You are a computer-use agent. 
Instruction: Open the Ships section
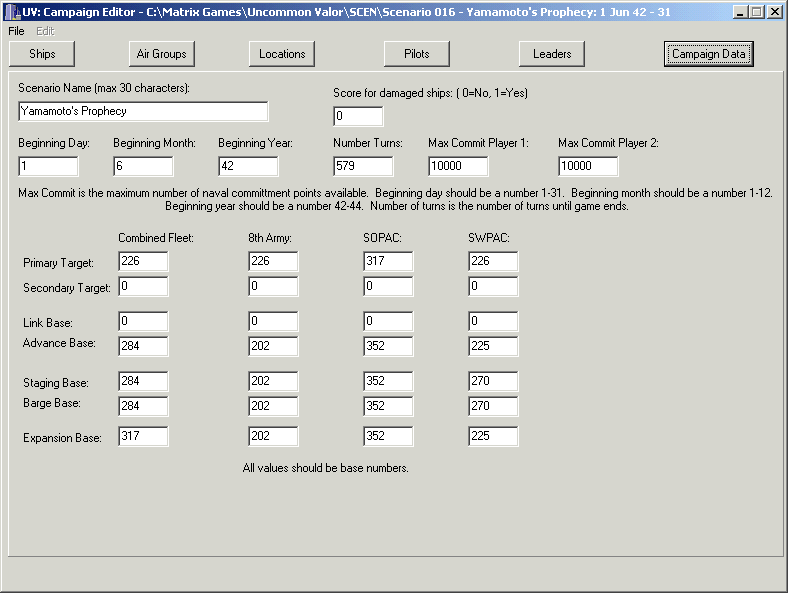point(42,54)
